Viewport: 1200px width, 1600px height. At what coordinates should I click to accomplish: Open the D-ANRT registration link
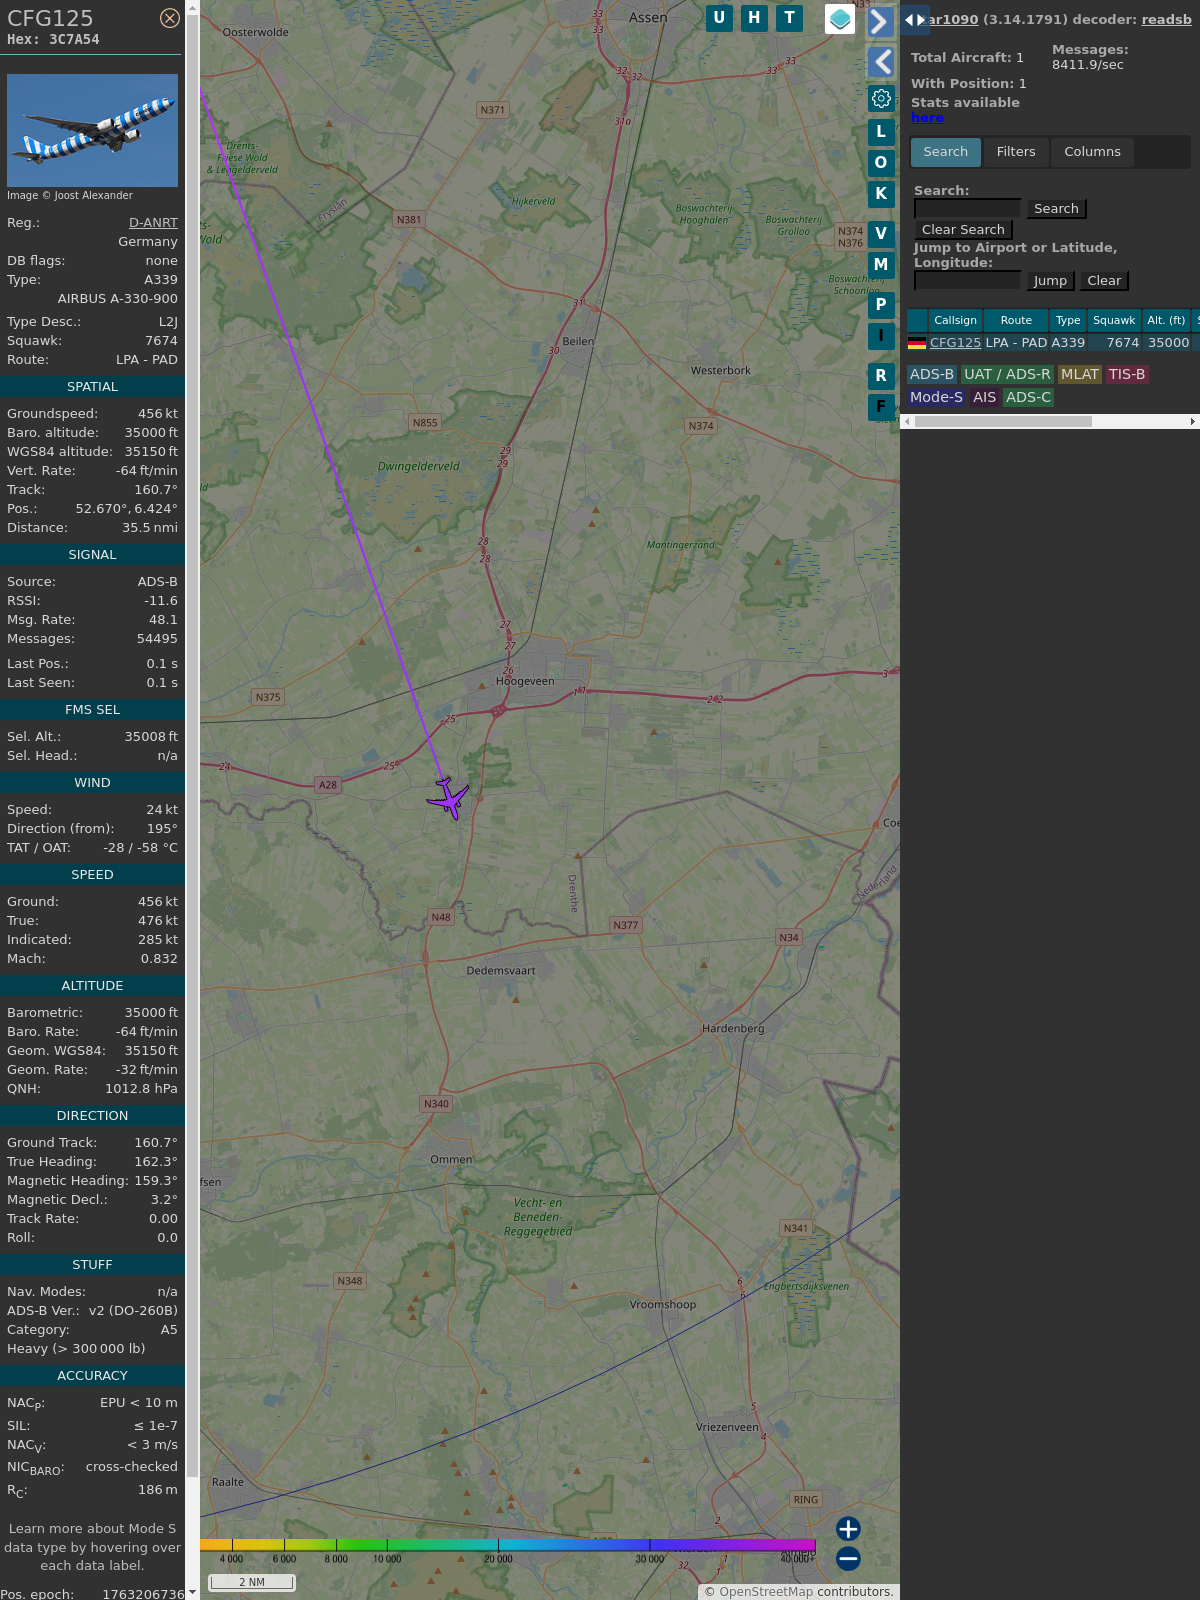point(153,223)
